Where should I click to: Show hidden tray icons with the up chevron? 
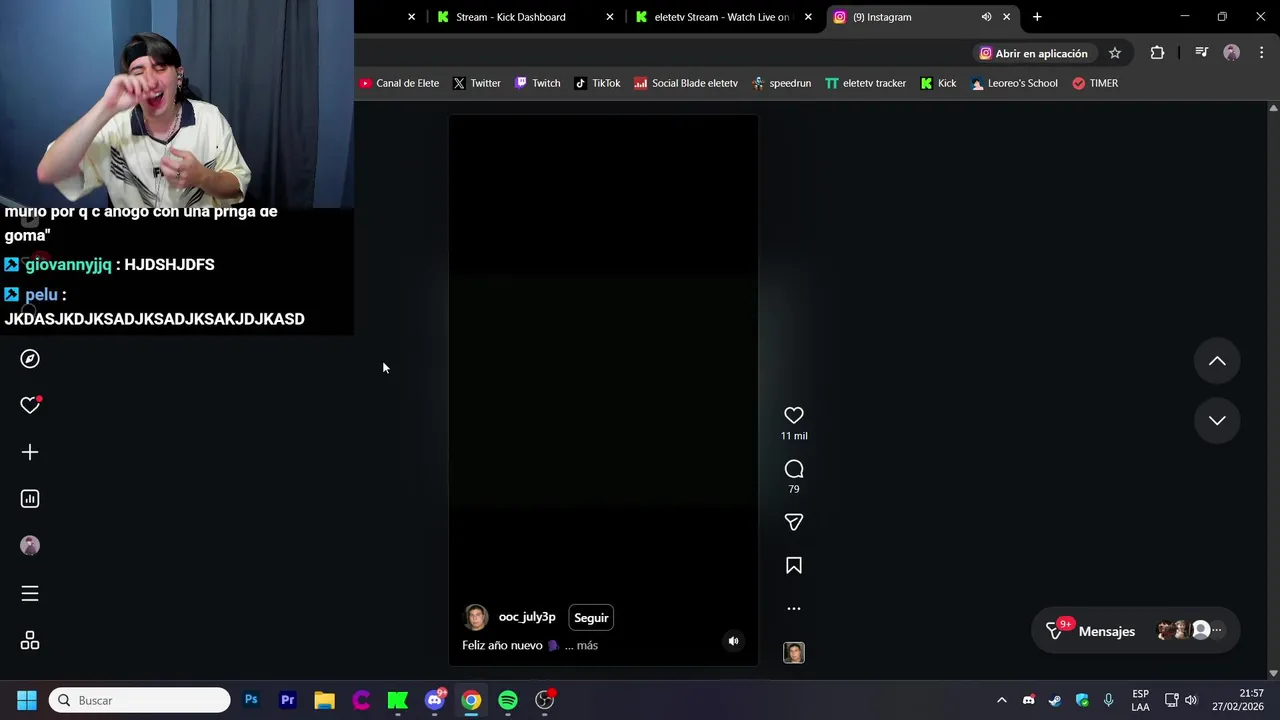point(1001,700)
